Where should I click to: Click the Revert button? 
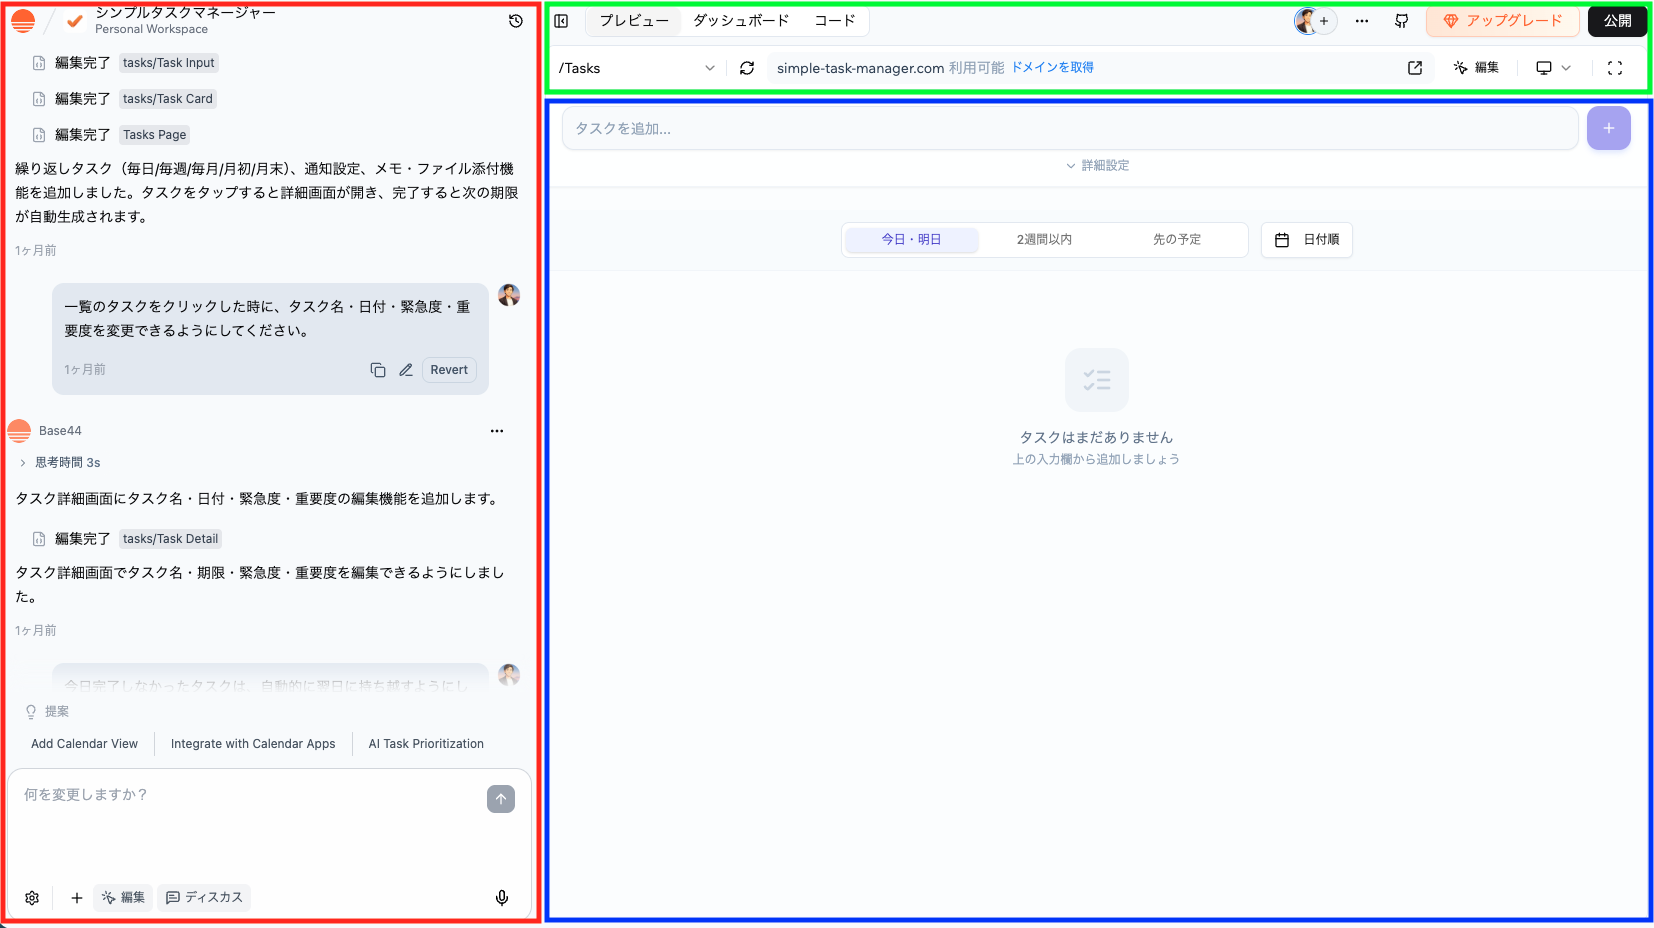pyautogui.click(x=449, y=370)
